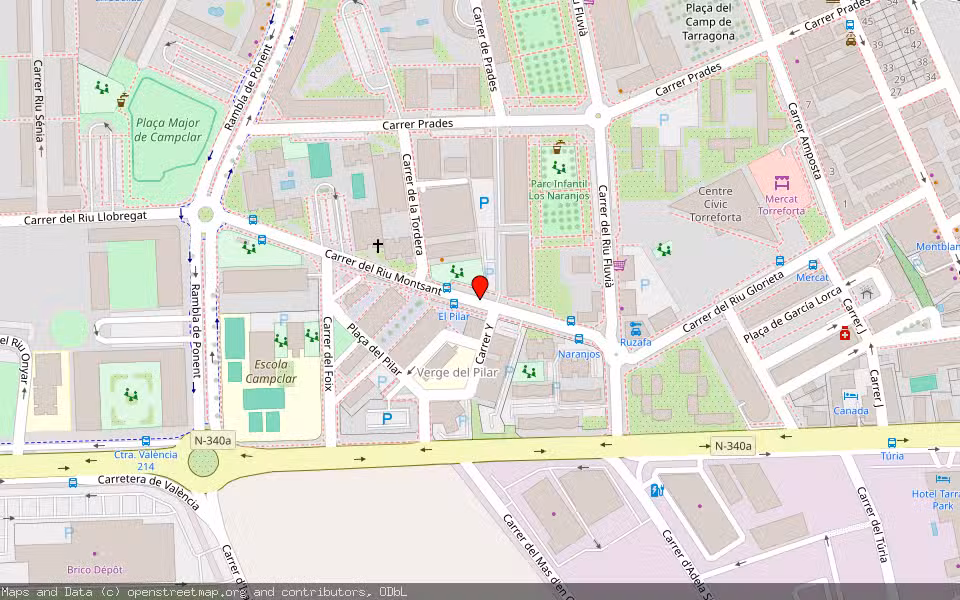Select the Naranjos bus stop icon

[x=579, y=339]
